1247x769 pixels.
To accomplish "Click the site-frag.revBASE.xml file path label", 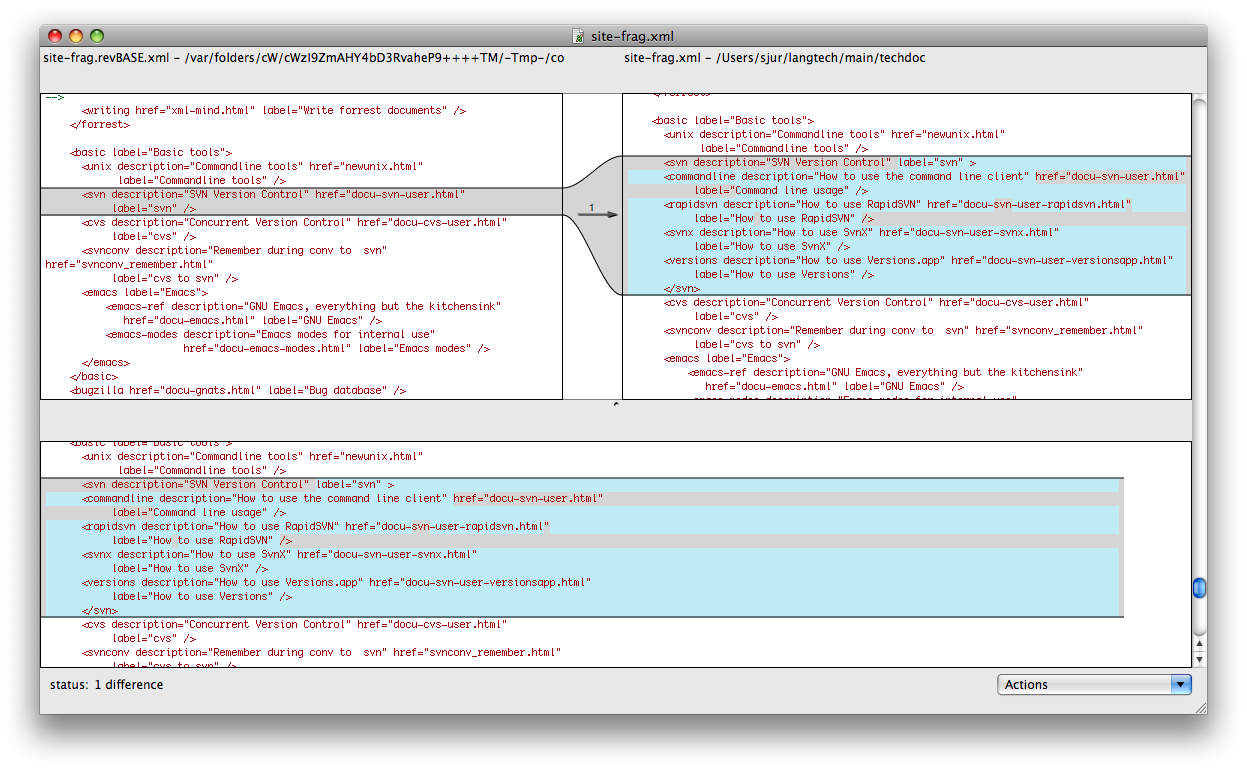I will (304, 58).
